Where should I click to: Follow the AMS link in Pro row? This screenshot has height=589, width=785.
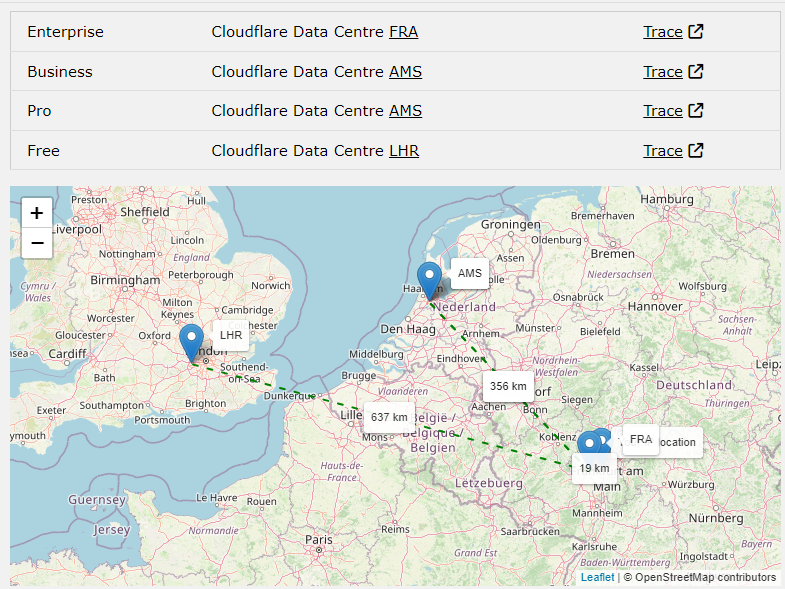click(406, 111)
